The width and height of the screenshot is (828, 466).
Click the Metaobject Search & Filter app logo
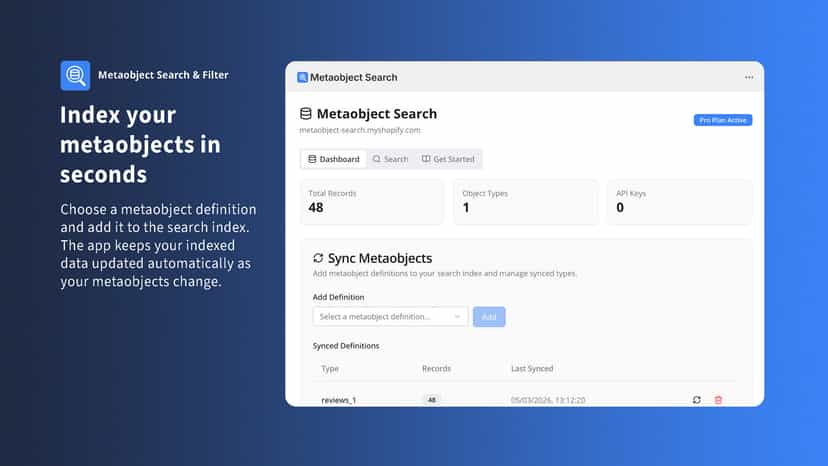[x=75, y=76]
